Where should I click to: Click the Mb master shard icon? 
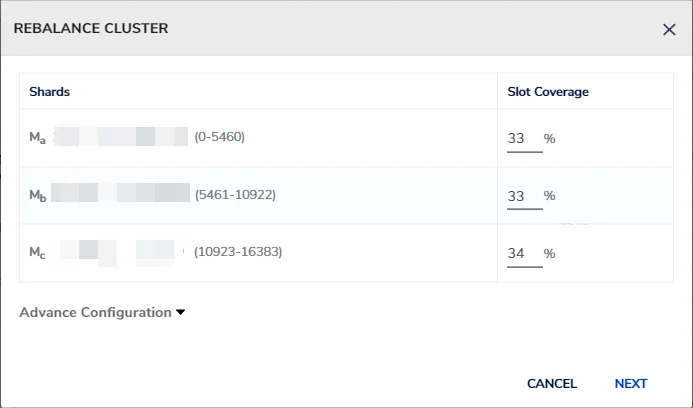[38, 195]
